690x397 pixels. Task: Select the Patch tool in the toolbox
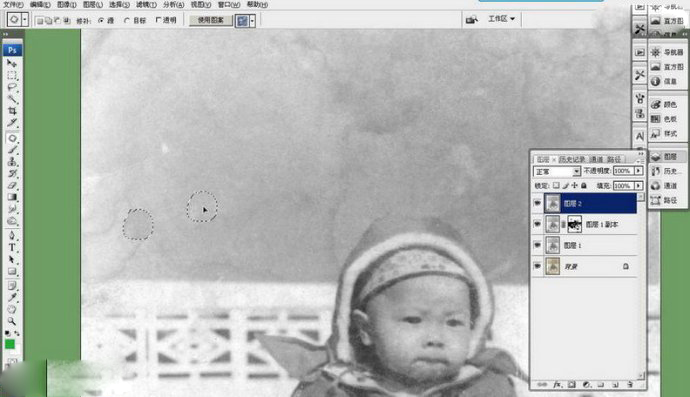click(x=12, y=138)
